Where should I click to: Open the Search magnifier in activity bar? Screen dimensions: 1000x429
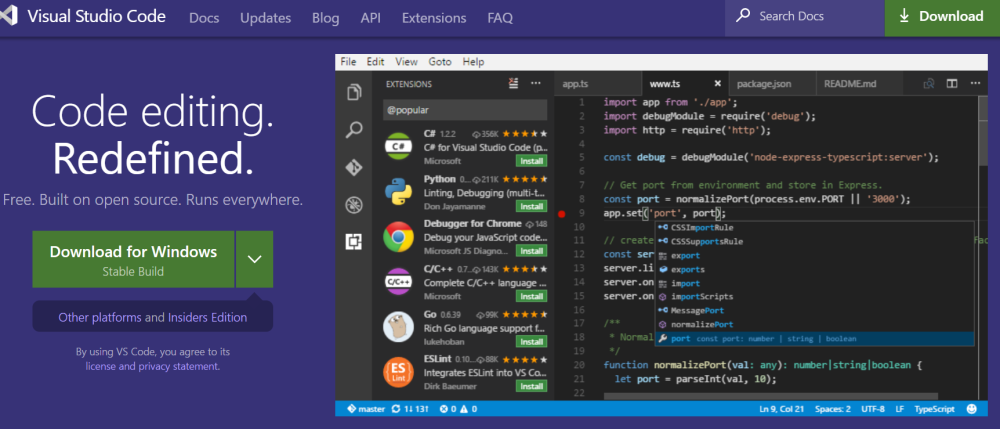pos(354,131)
